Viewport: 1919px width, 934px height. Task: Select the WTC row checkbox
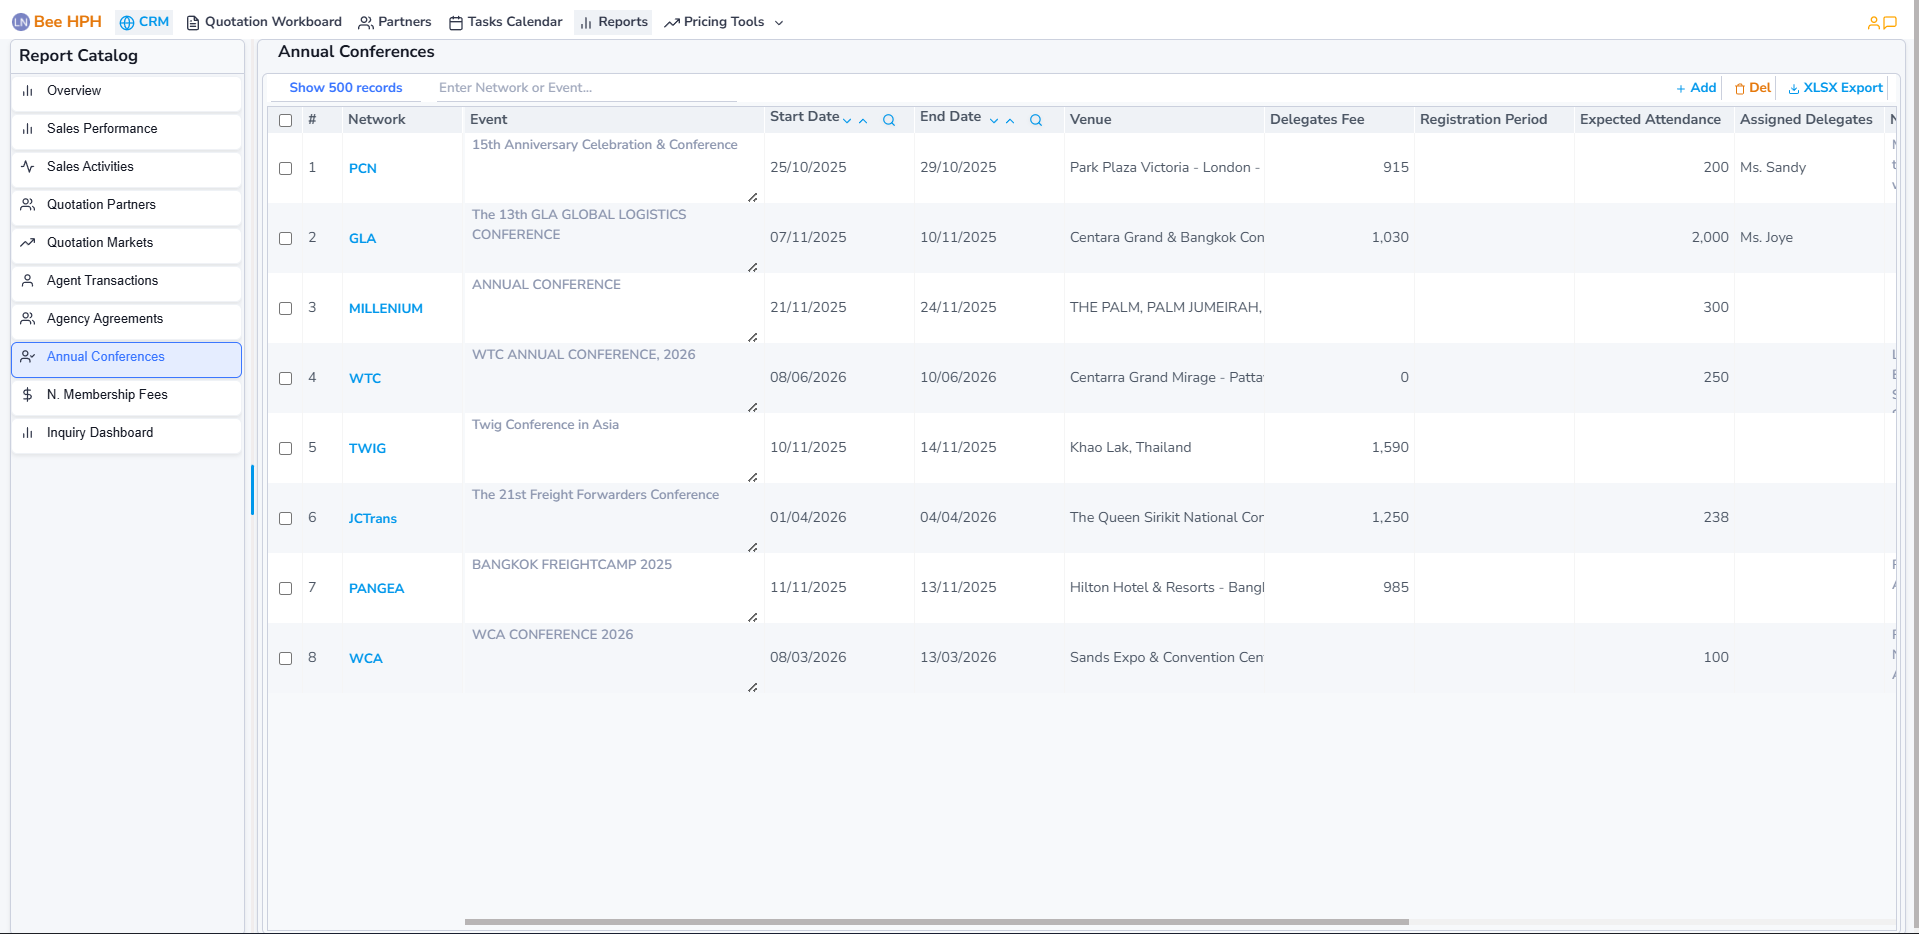point(285,378)
